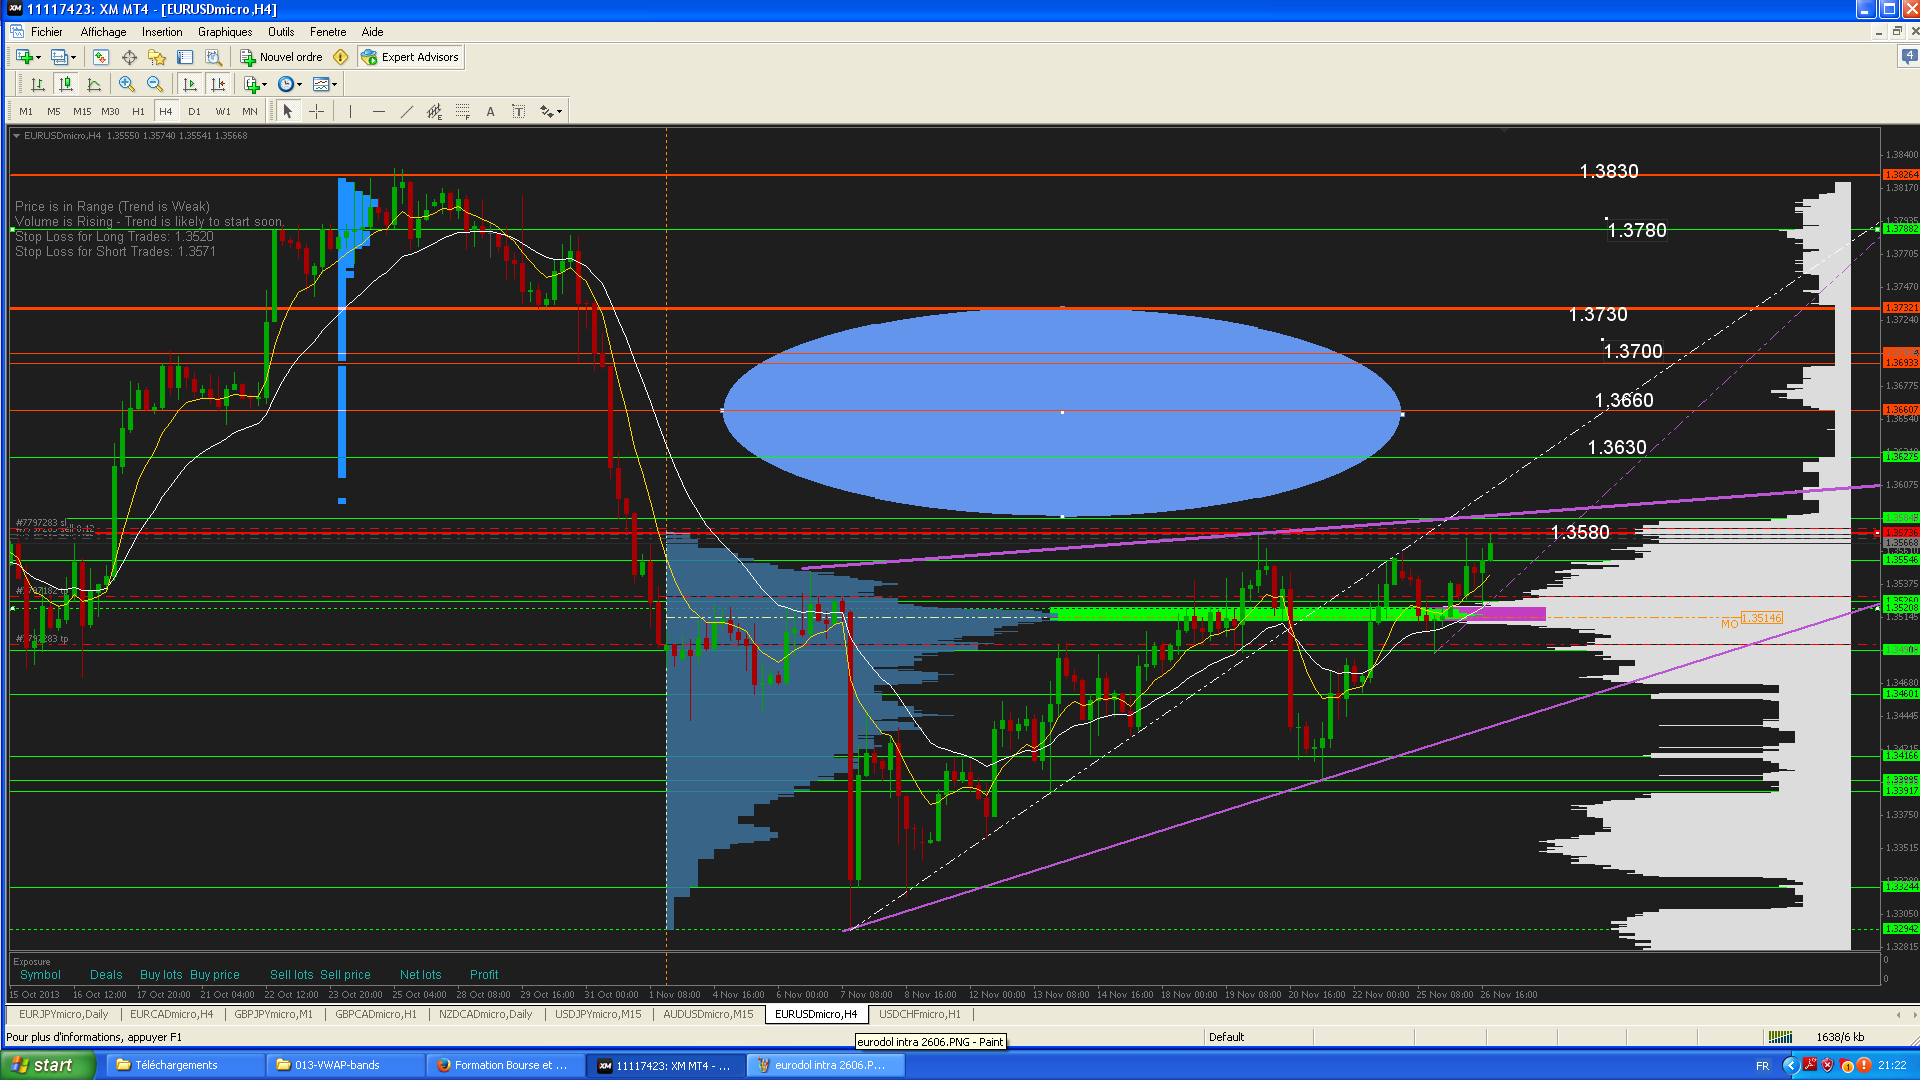
Task: Click the Nouvel ordre button
Action: click(281, 57)
